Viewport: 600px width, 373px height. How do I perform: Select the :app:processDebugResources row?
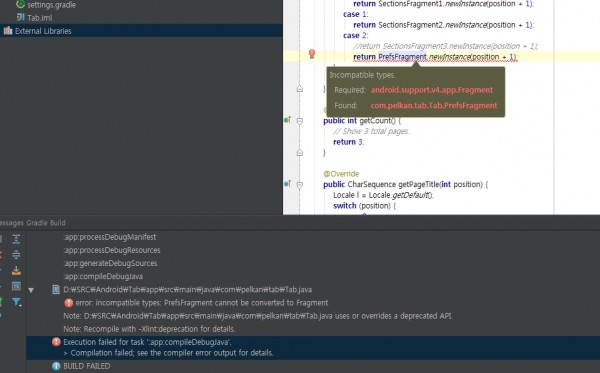112,250
